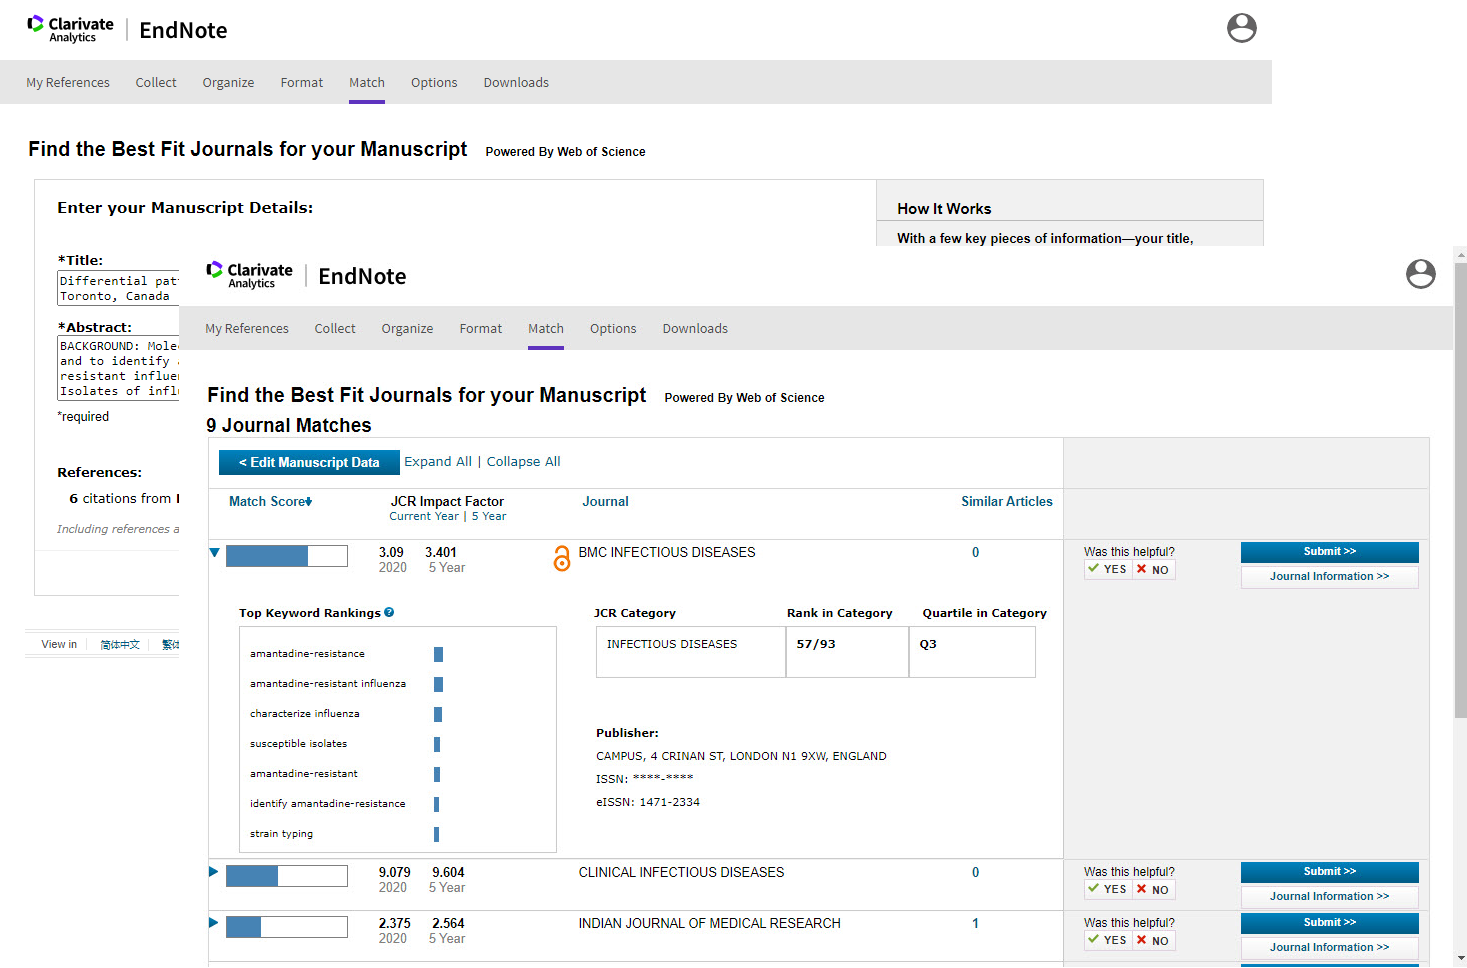Submit to BMC Infectious Diseases
This screenshot has width=1467, height=968.
coord(1330,552)
